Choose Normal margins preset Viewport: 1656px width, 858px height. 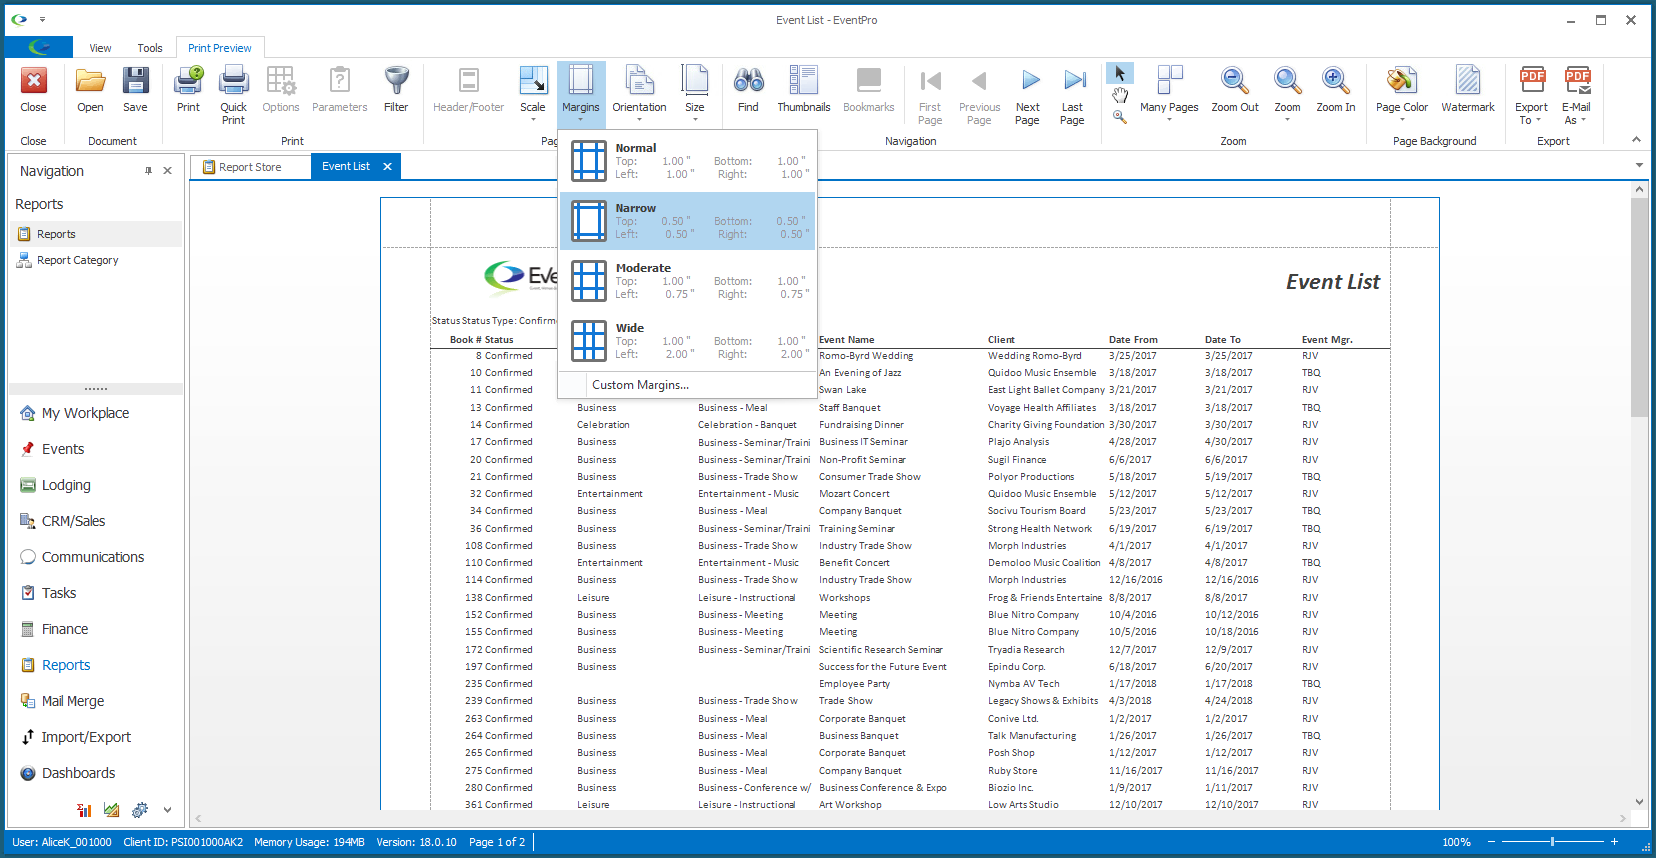tap(688, 161)
